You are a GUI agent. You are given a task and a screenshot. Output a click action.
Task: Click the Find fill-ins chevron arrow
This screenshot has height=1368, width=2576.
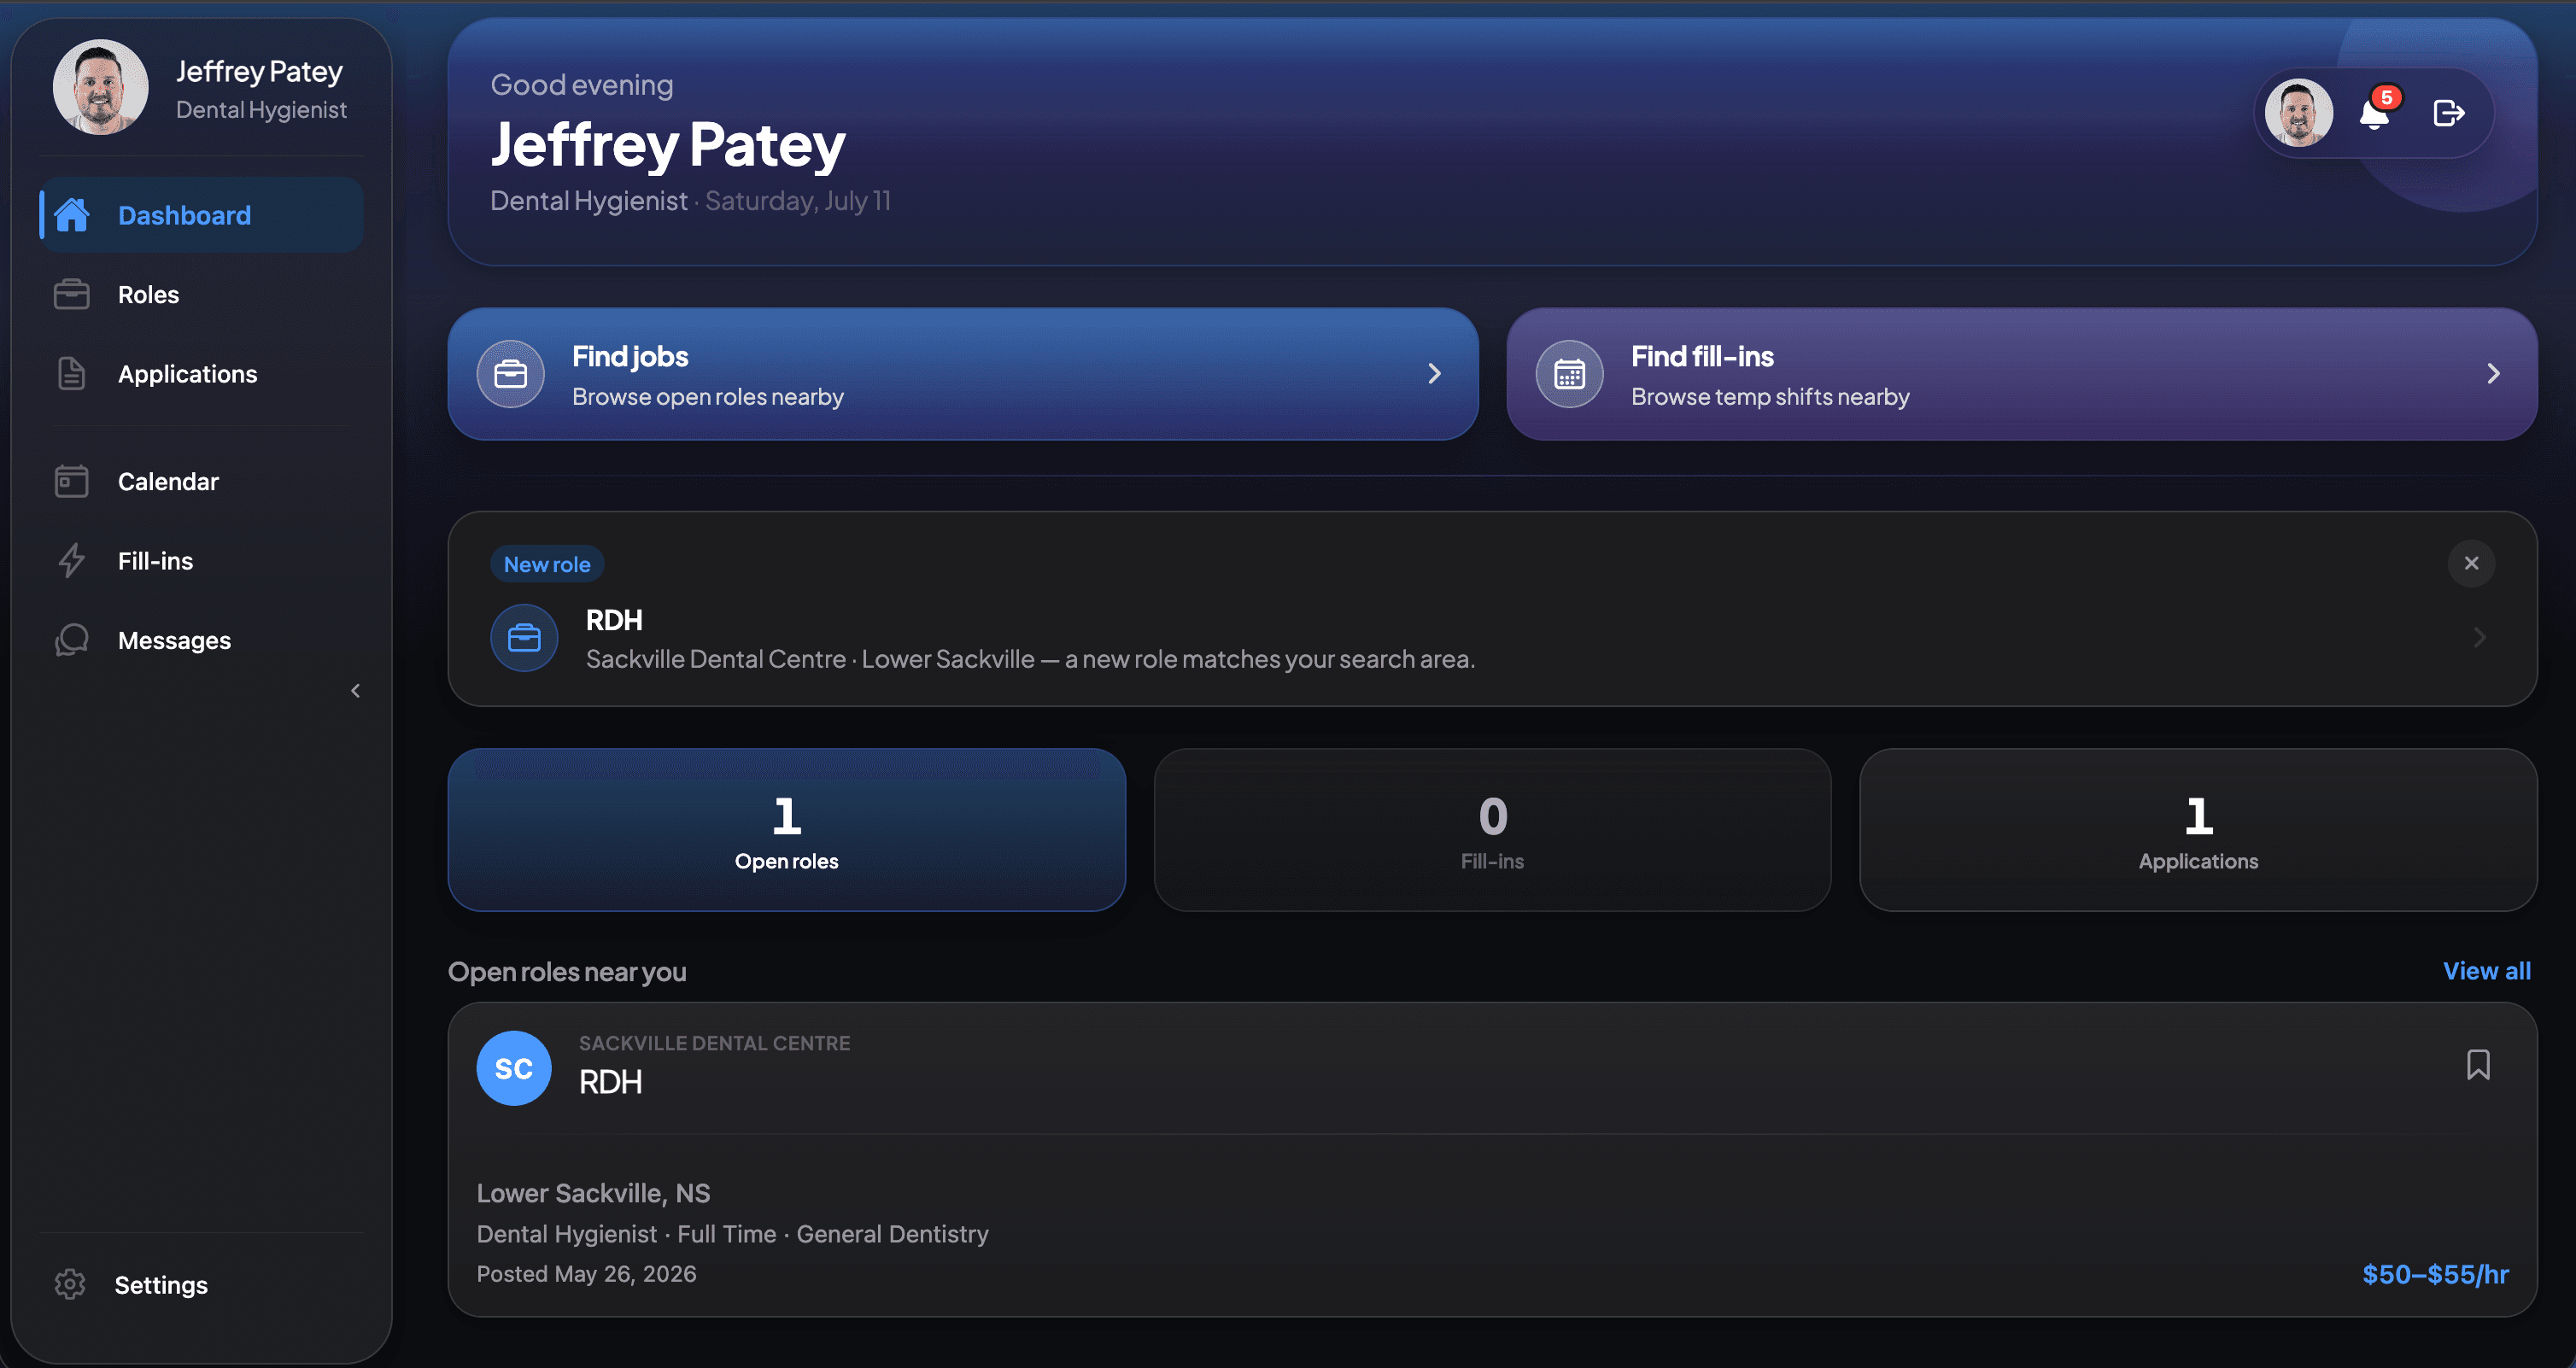2494,374
